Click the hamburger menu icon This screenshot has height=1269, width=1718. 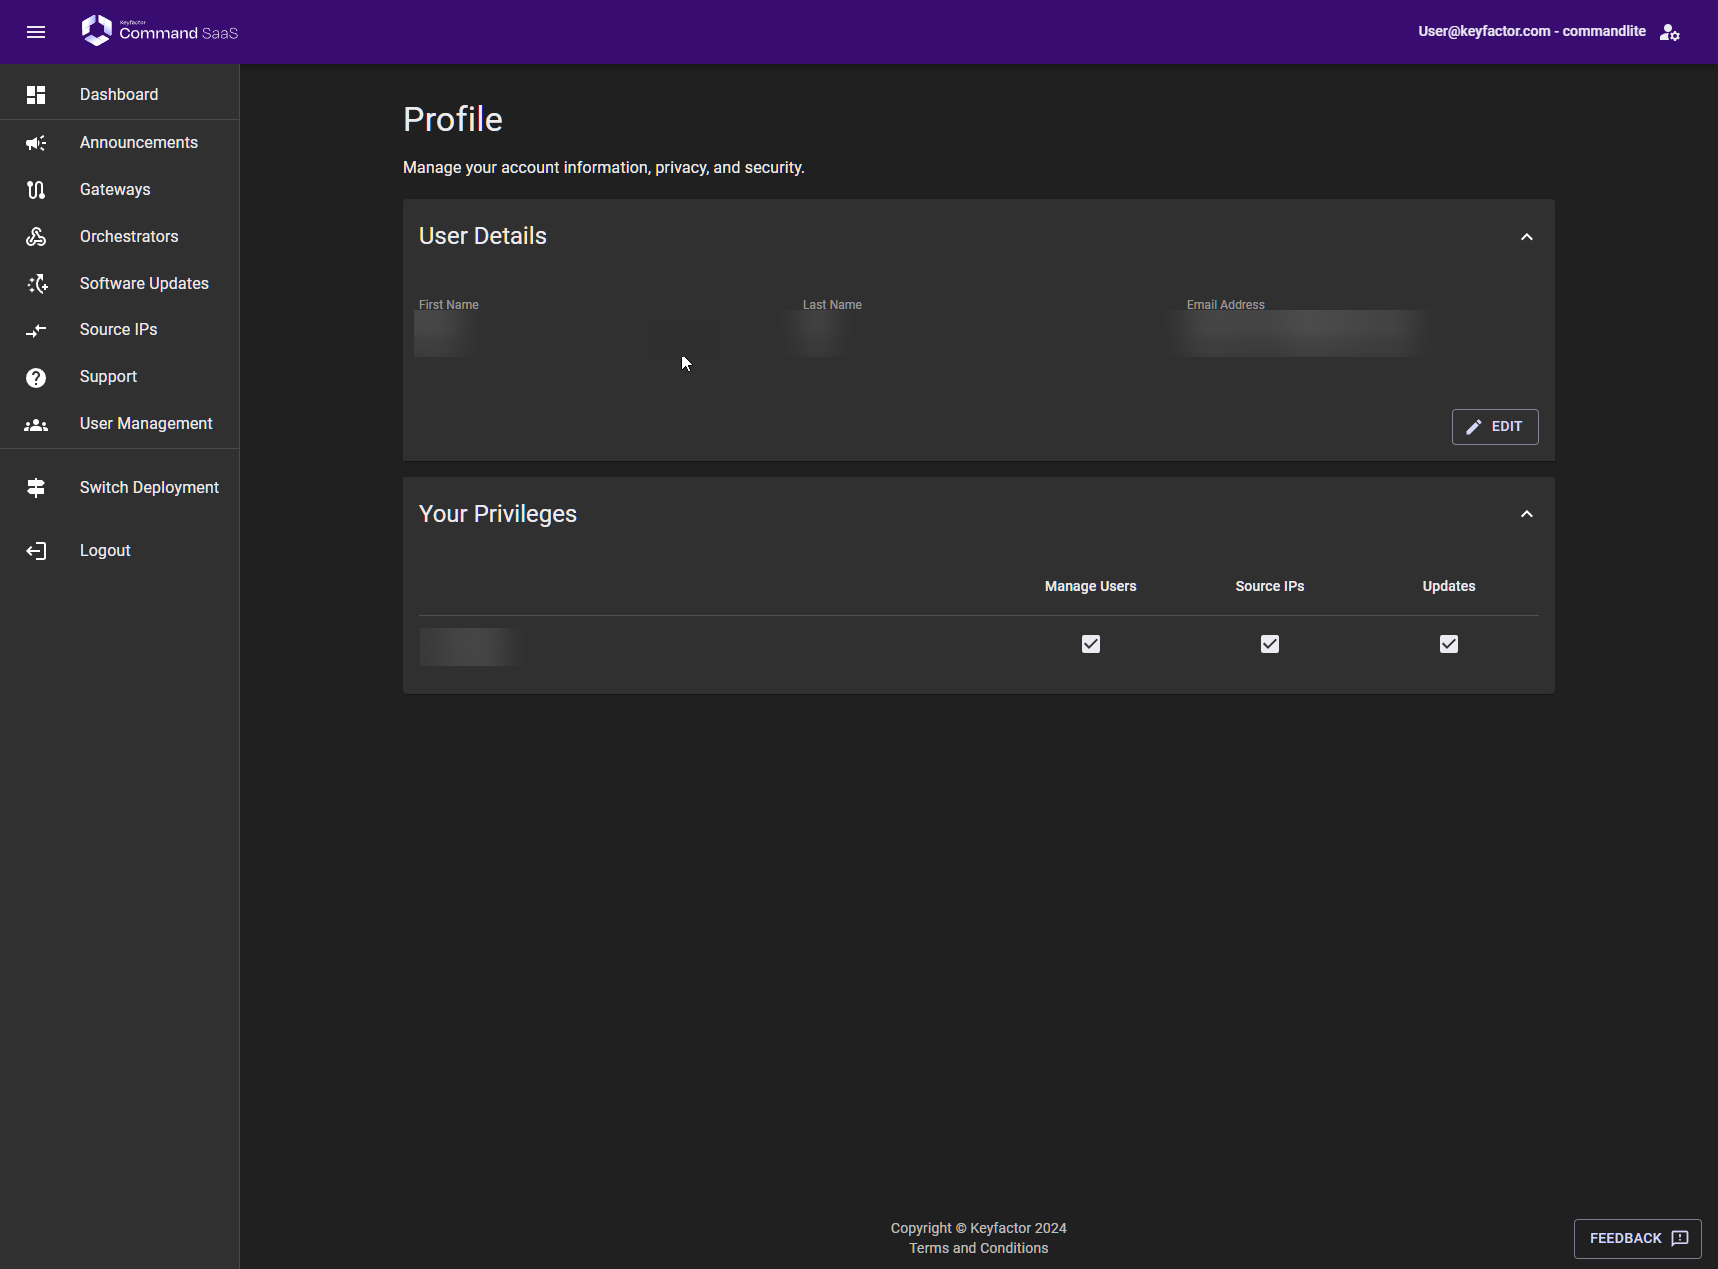point(36,32)
